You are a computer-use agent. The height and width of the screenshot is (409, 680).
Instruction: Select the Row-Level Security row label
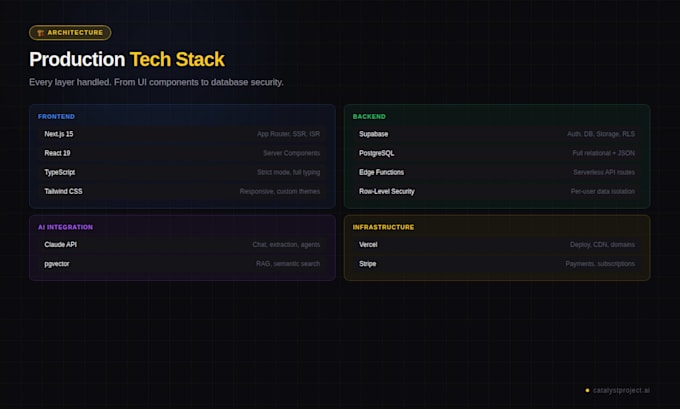click(386, 191)
